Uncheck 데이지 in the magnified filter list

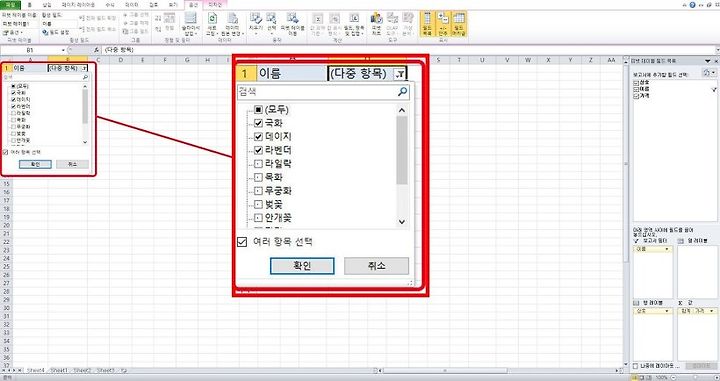[258, 137]
